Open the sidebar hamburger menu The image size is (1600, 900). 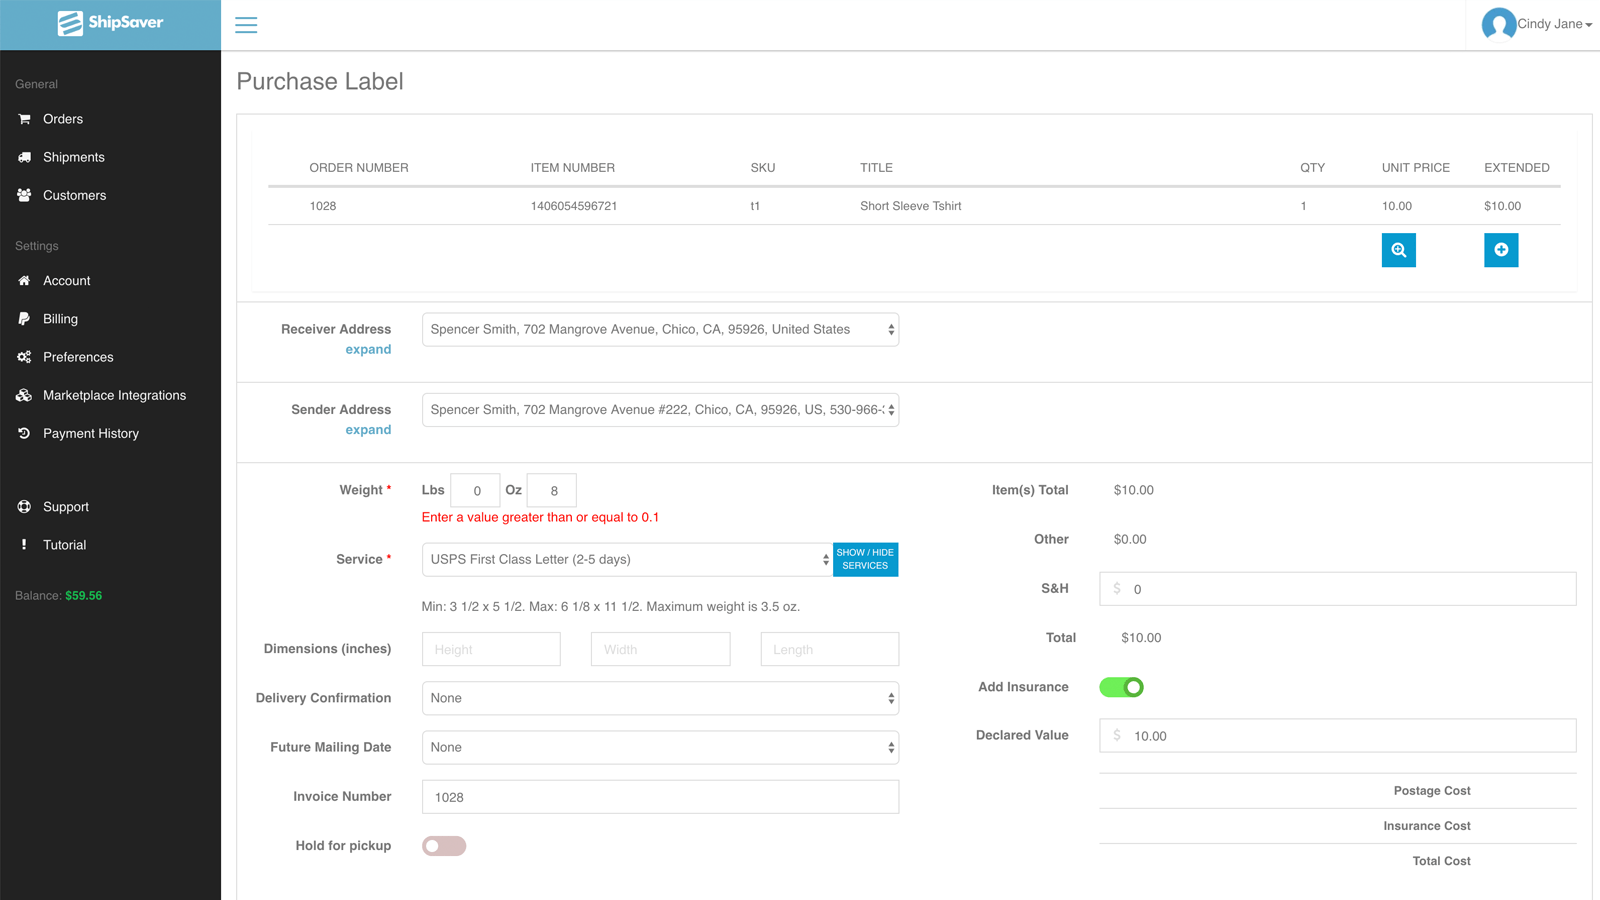click(x=246, y=24)
